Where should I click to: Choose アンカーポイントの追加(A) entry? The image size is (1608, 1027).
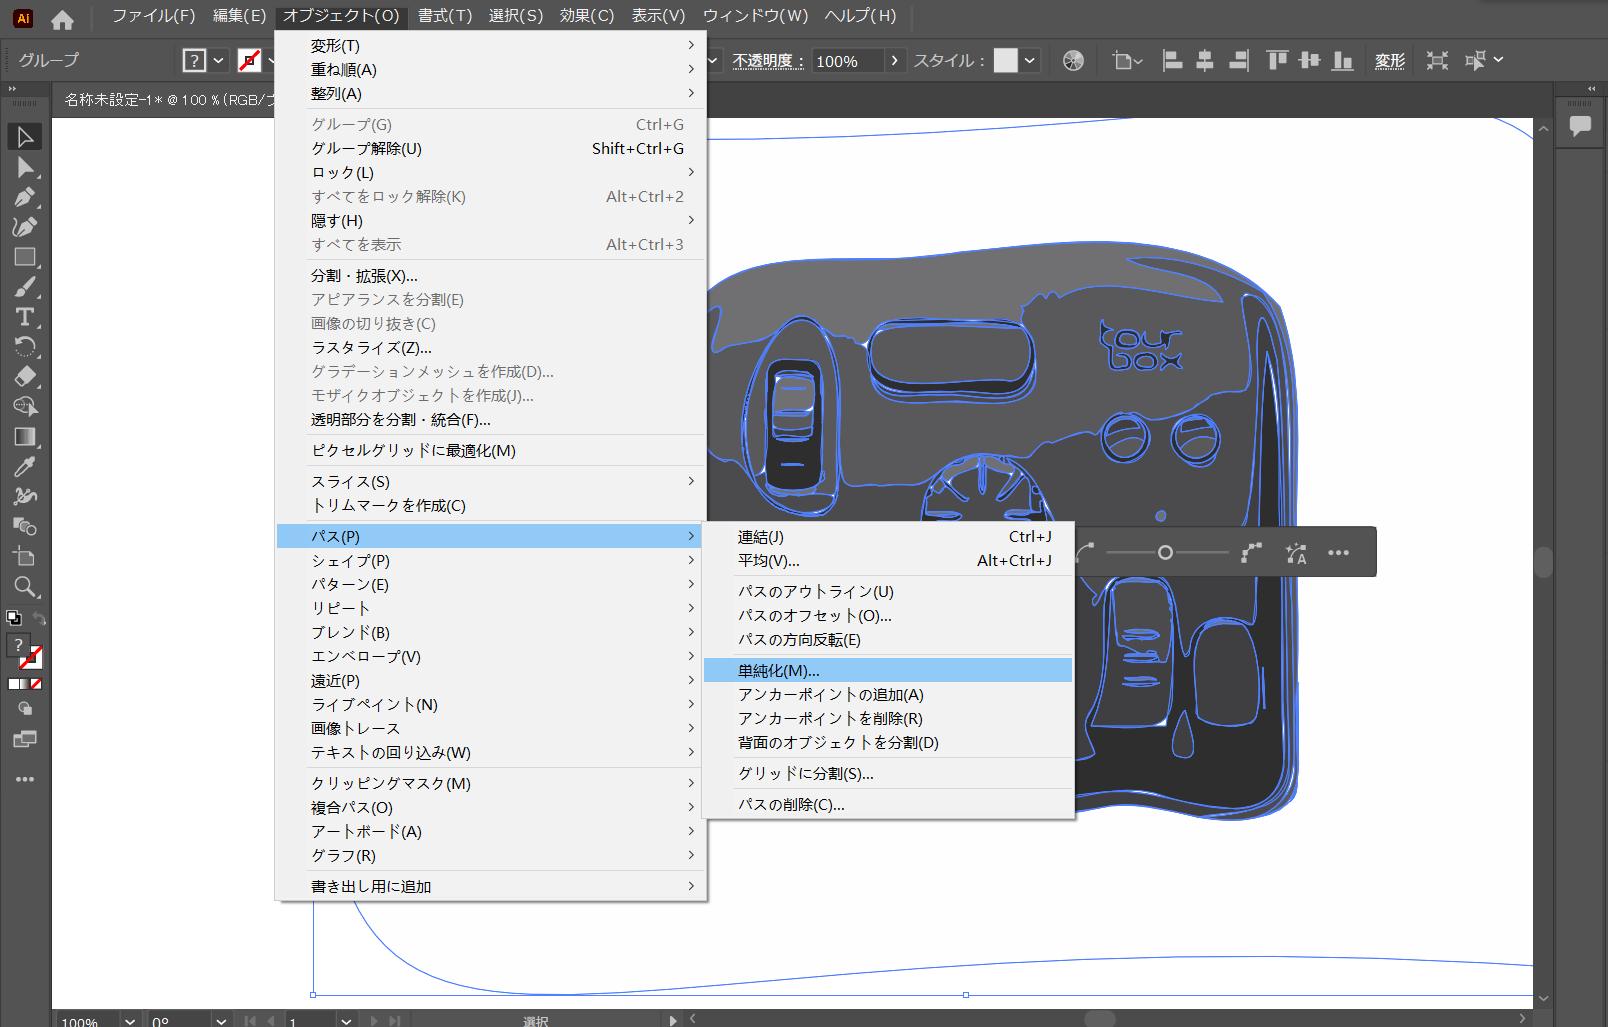[888, 694]
